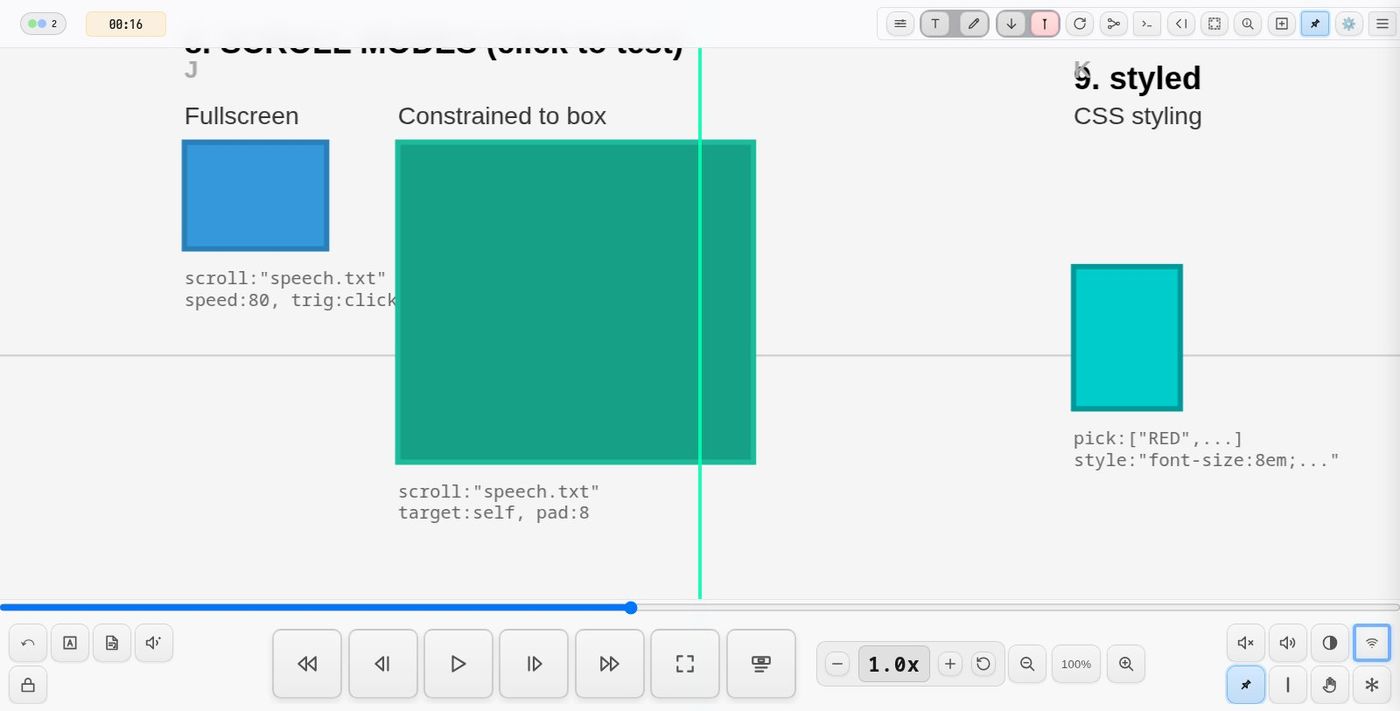This screenshot has height=711, width=1400.
Task: Click the fast-forward double-arrow button
Action: pyautogui.click(x=609, y=664)
